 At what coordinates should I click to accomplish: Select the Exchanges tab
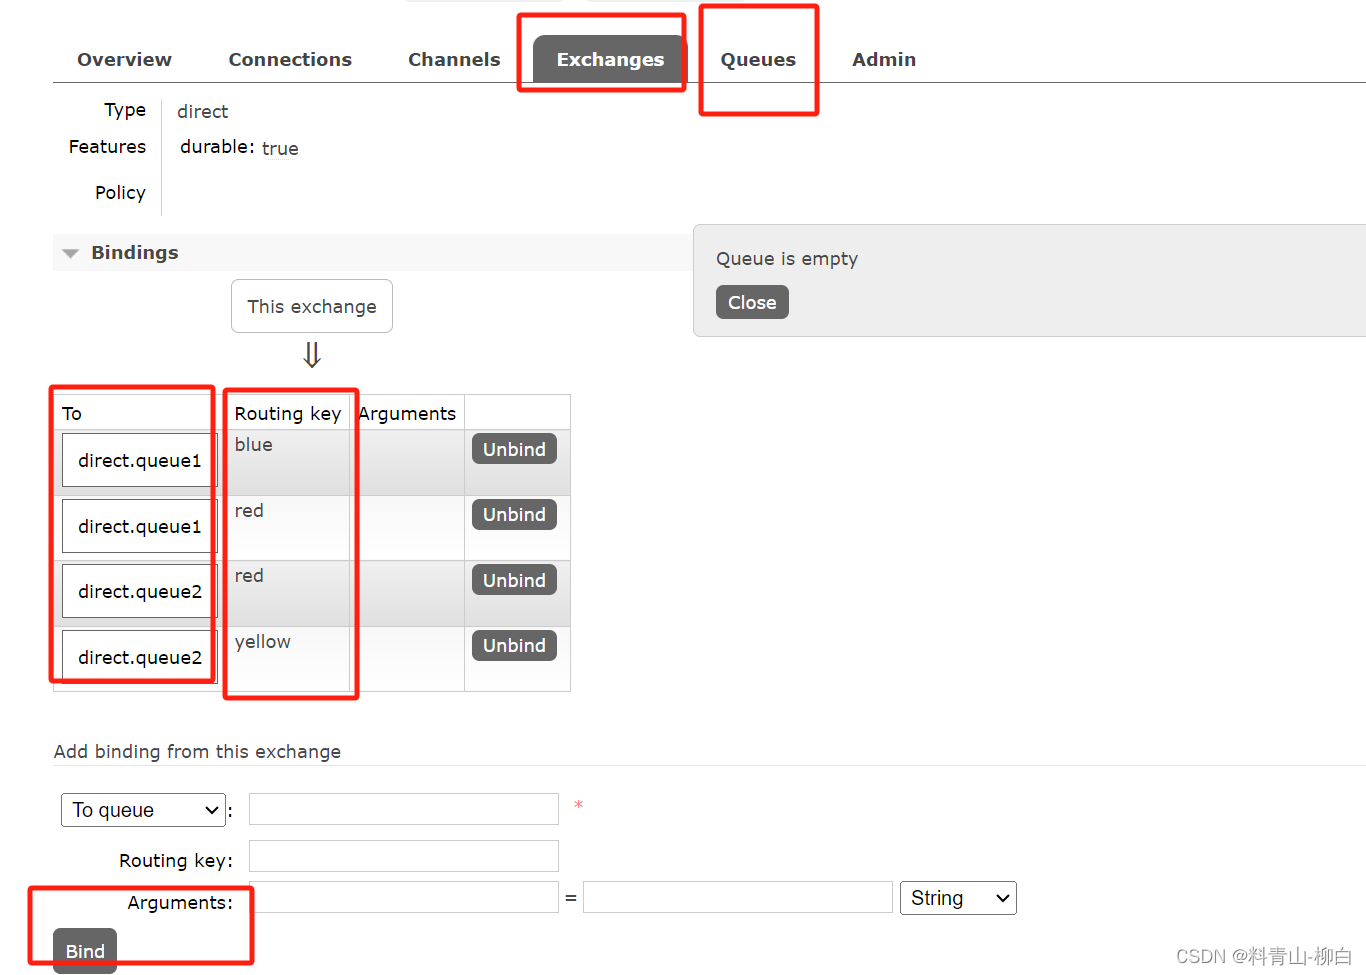pyautogui.click(x=610, y=60)
